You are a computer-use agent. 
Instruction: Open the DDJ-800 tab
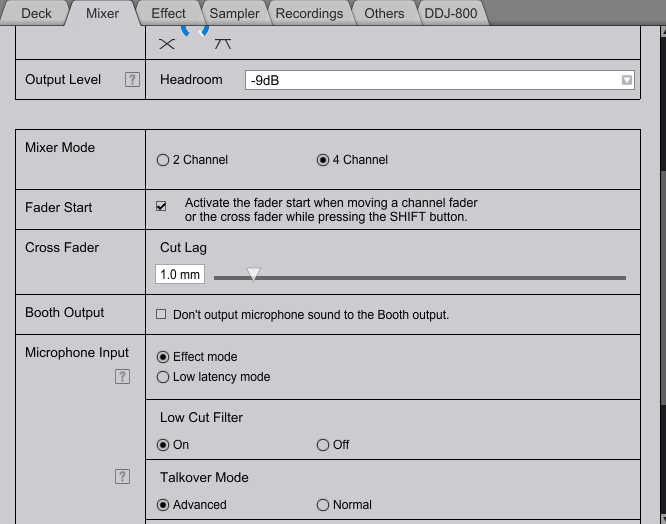(451, 13)
